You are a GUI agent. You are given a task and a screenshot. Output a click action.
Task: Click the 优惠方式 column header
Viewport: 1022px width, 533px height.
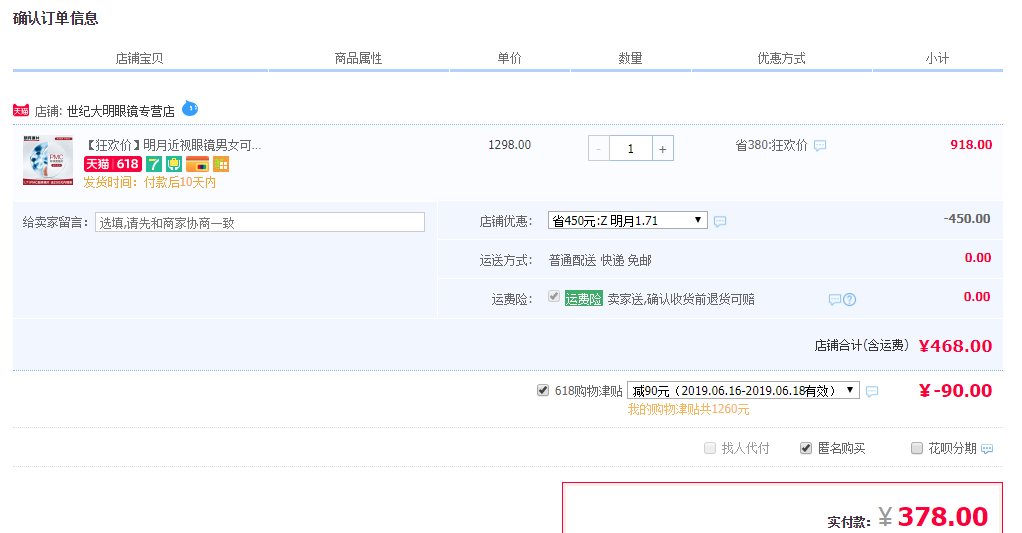pyautogui.click(x=781, y=59)
